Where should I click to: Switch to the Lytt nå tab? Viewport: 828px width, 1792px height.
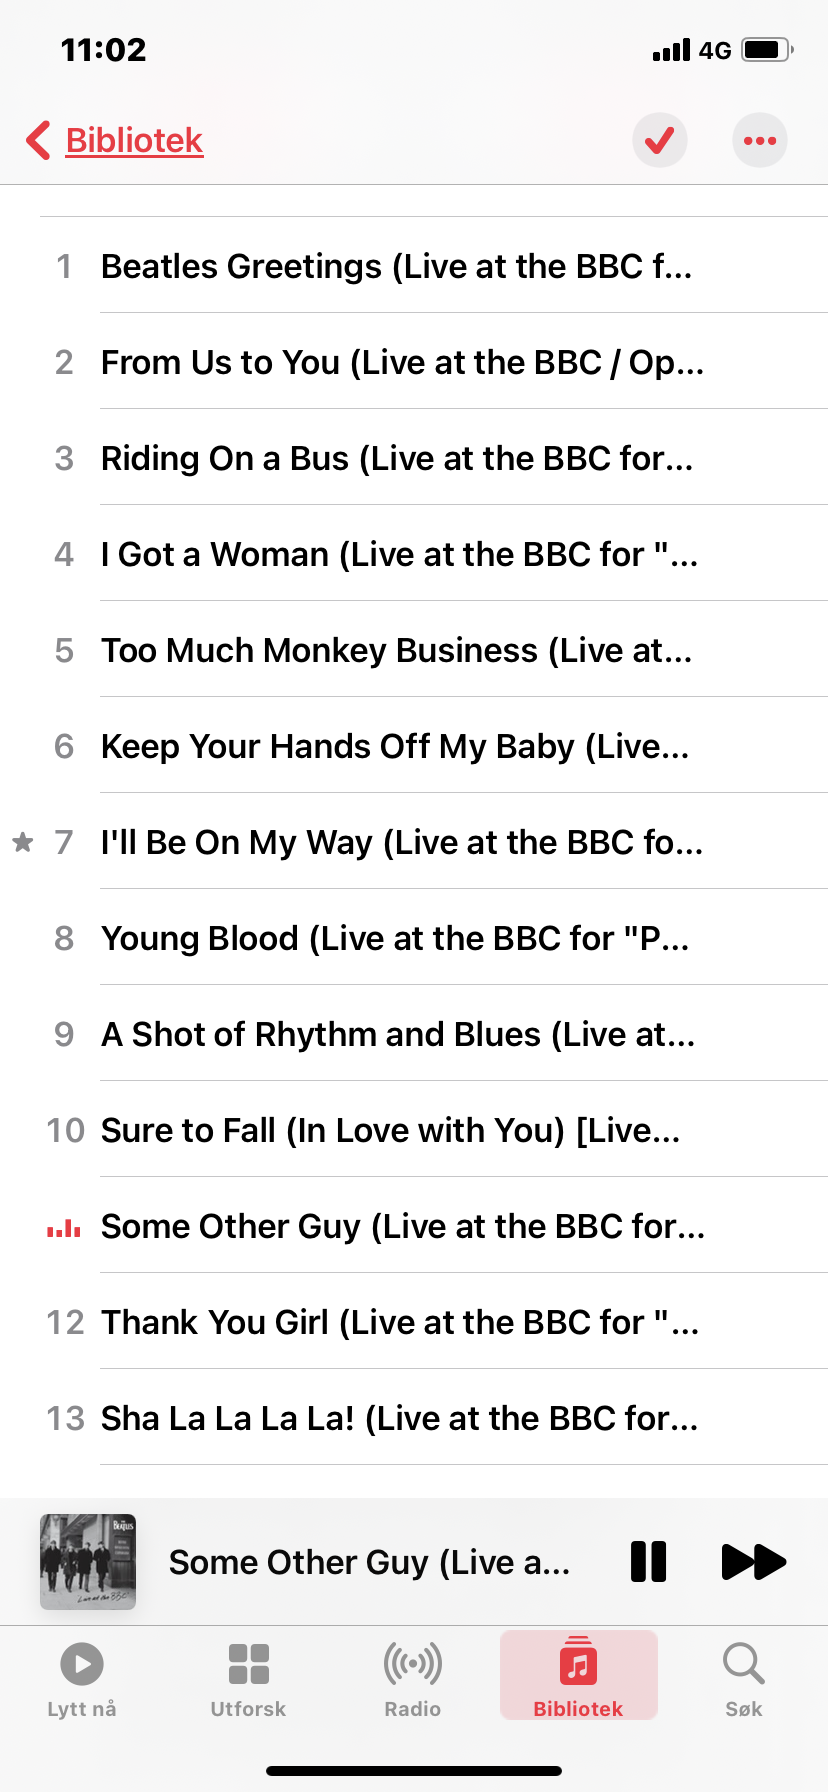(82, 1680)
